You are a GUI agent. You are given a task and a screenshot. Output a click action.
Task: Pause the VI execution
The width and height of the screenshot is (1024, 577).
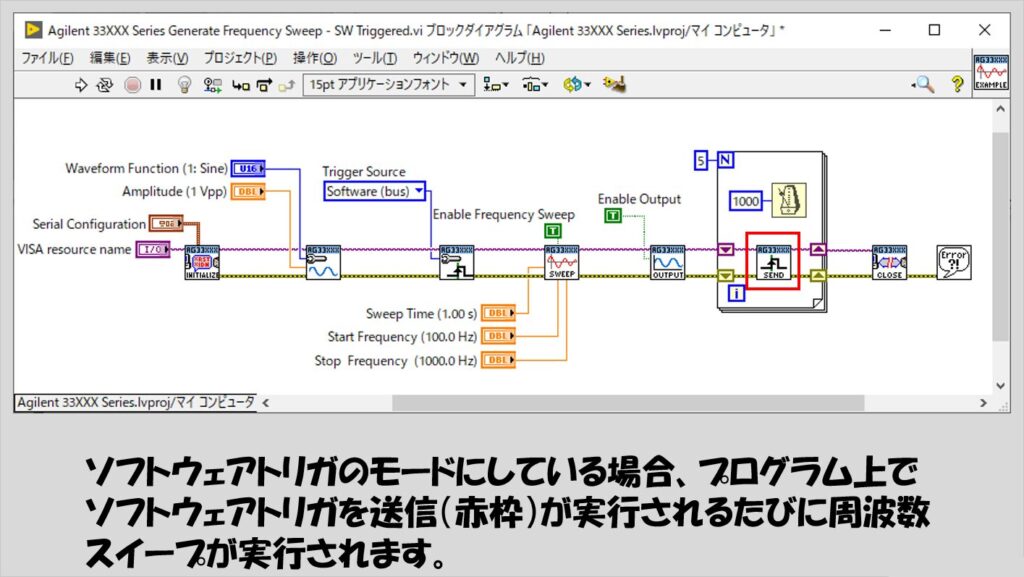(x=155, y=85)
